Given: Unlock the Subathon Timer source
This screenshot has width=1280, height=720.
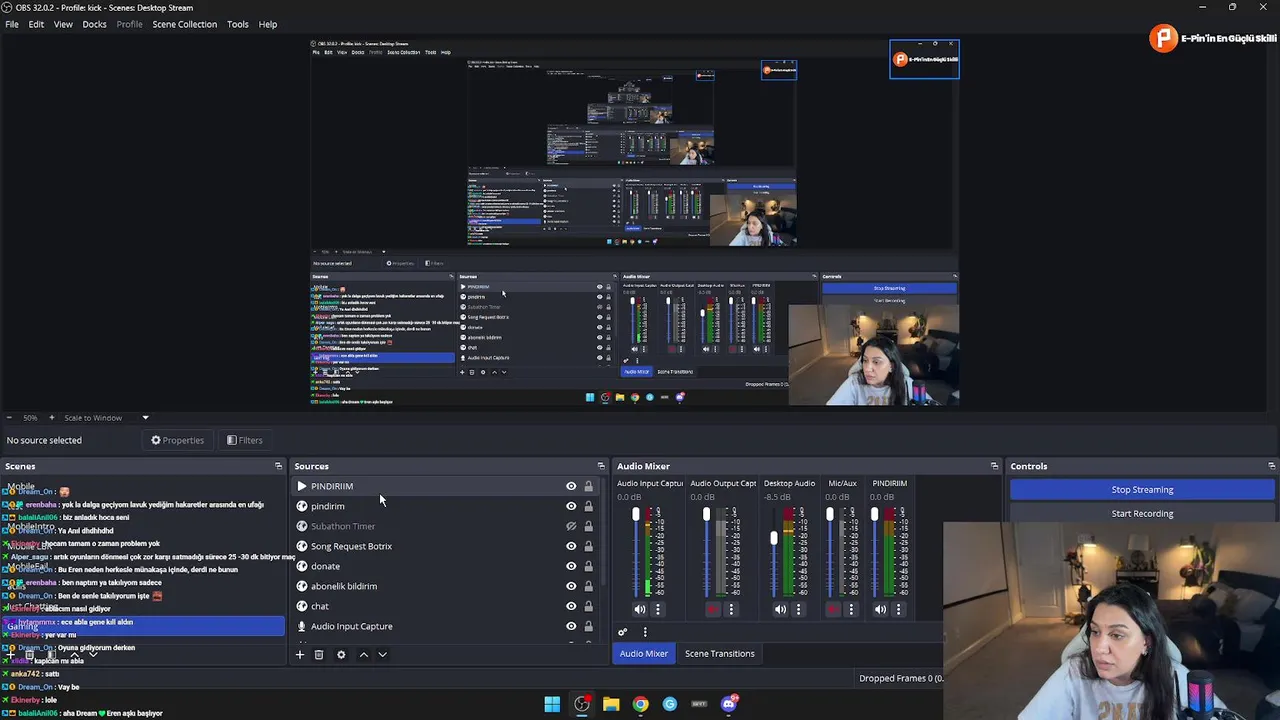Looking at the screenshot, I should click(588, 526).
